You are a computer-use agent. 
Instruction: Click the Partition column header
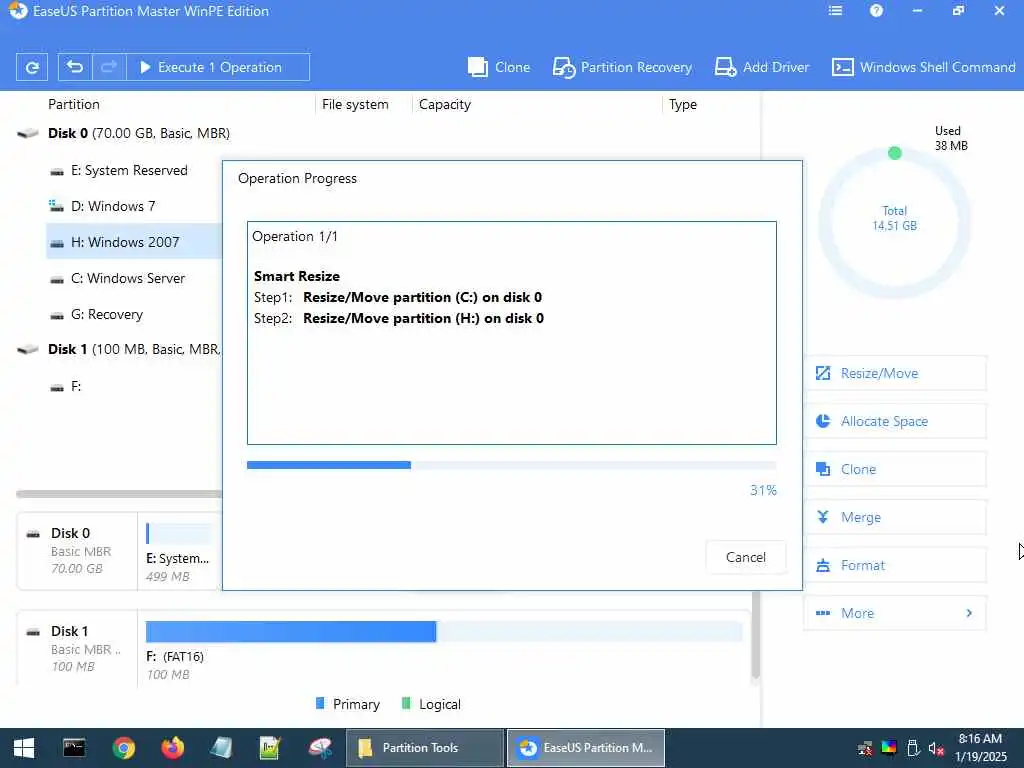click(74, 104)
